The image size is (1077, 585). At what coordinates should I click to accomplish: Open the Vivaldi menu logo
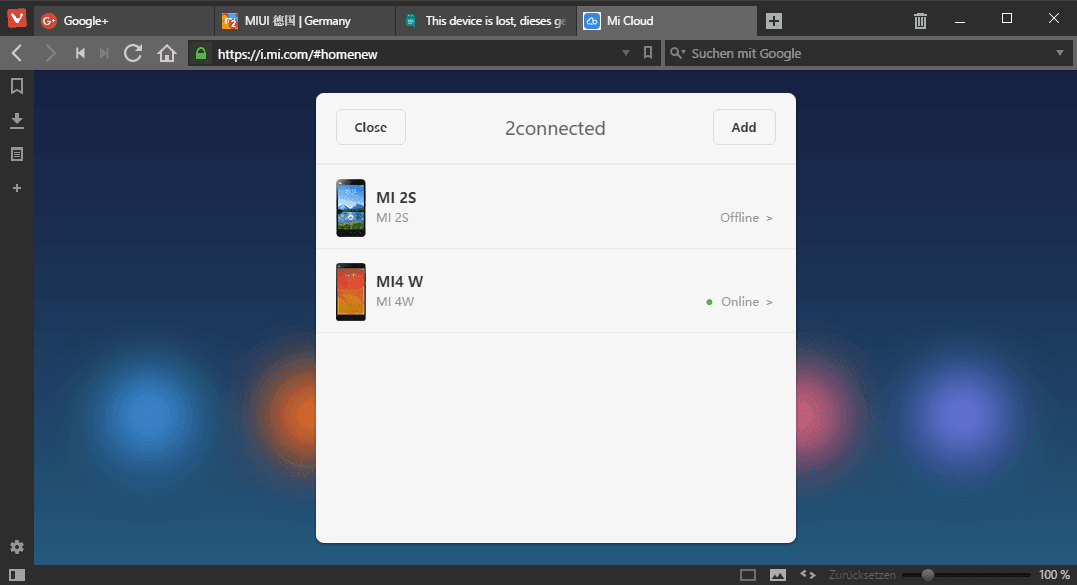pos(16,19)
